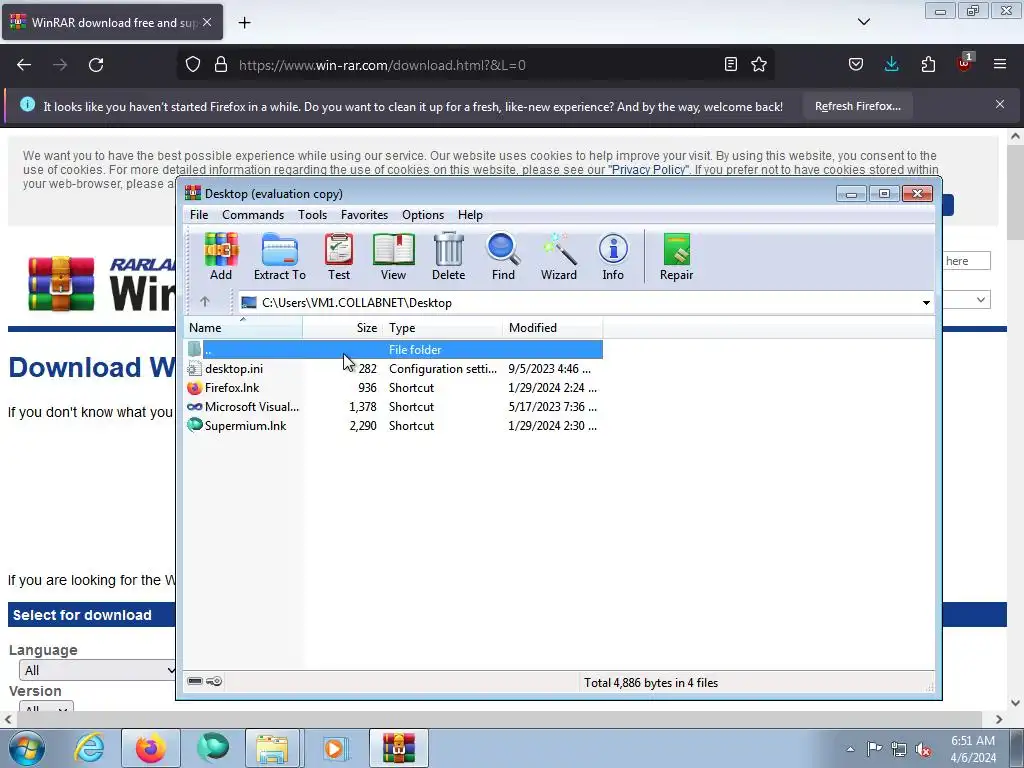Image resolution: width=1024 pixels, height=768 pixels.
Task: Sort by the Name column header
Action: (x=243, y=328)
